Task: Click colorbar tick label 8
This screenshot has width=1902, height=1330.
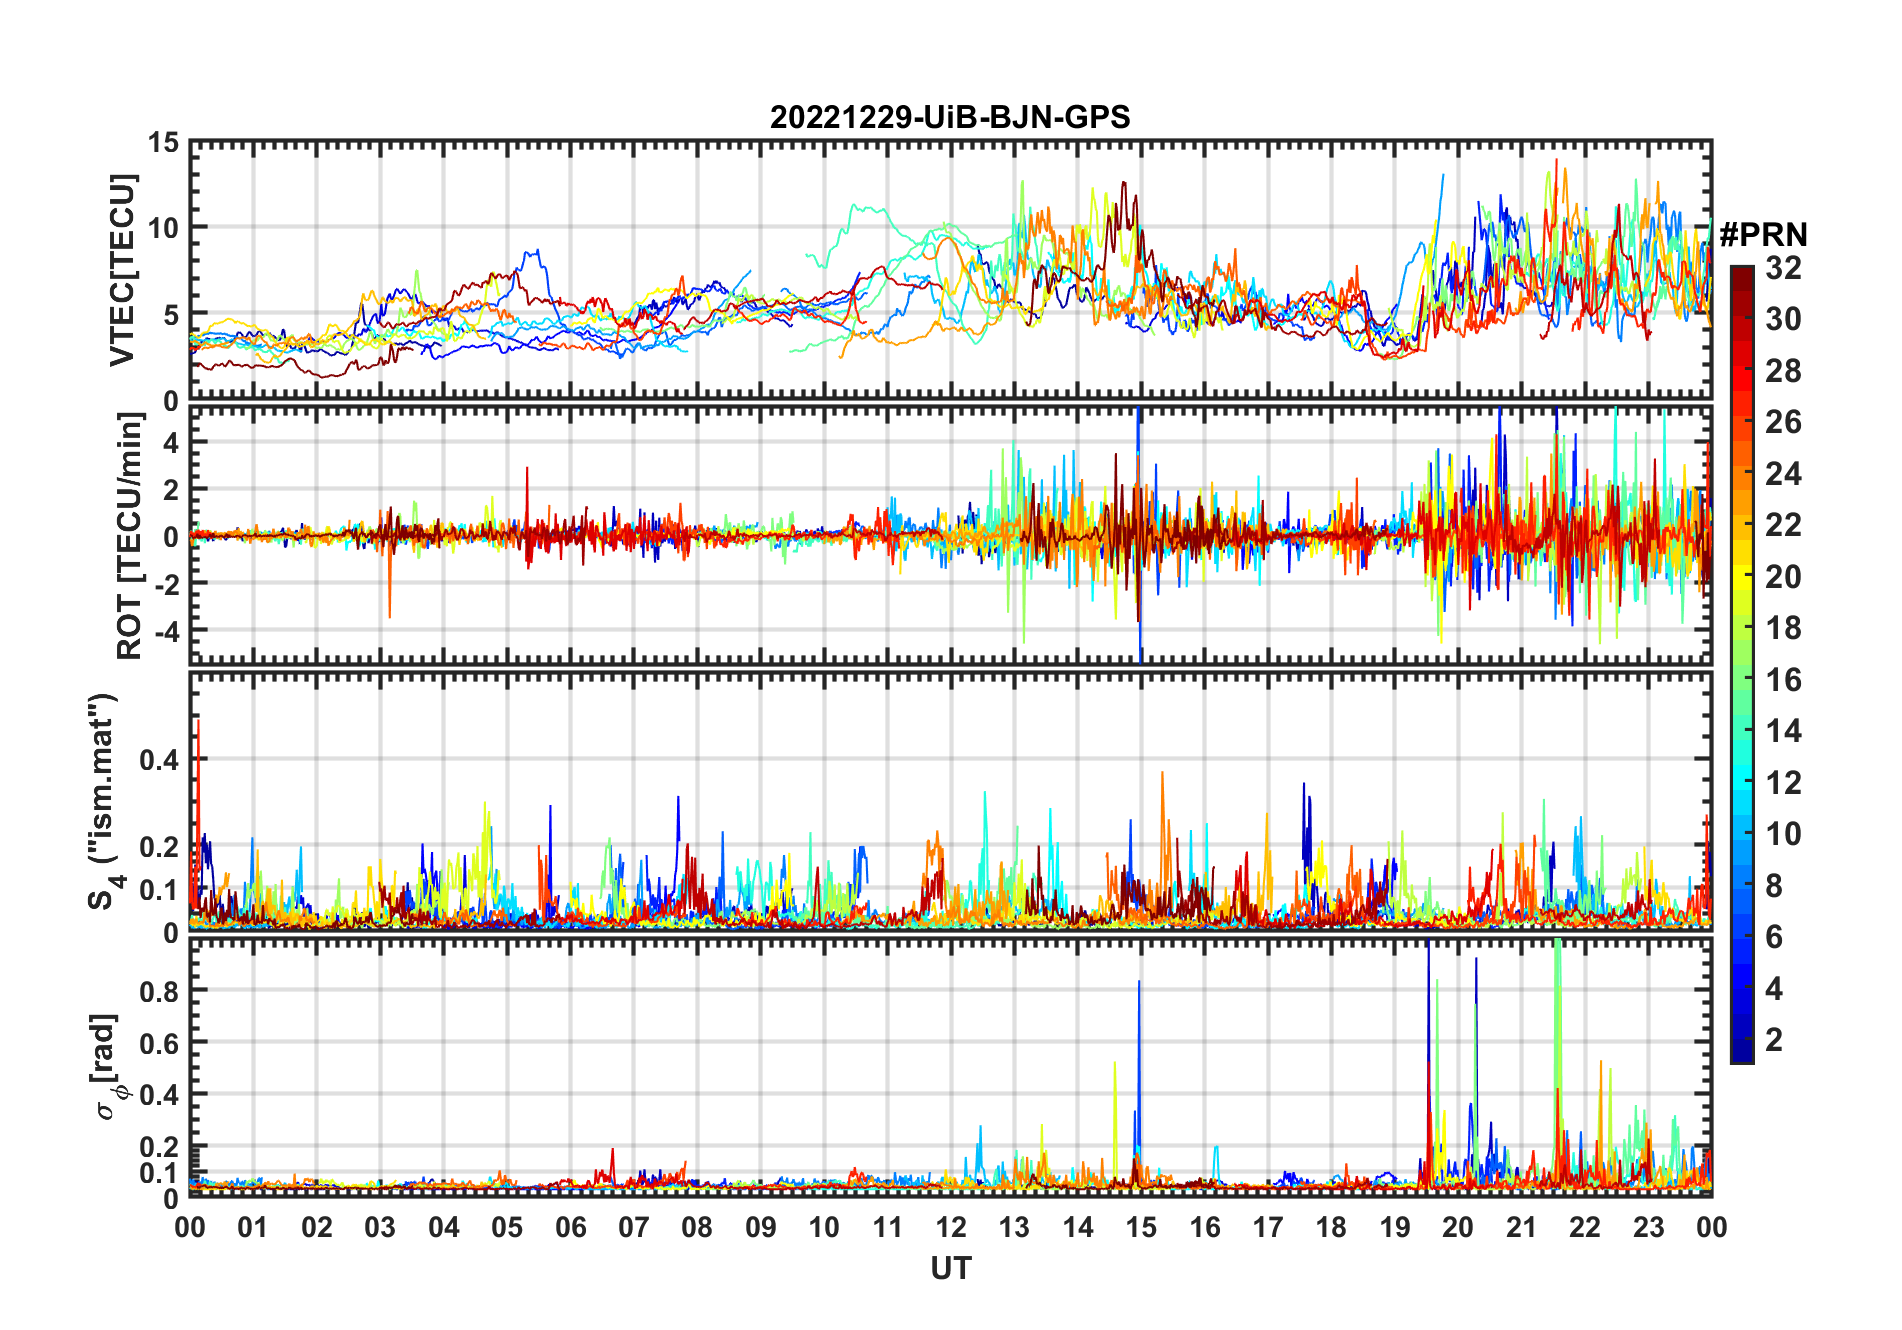Action: click(x=1774, y=885)
